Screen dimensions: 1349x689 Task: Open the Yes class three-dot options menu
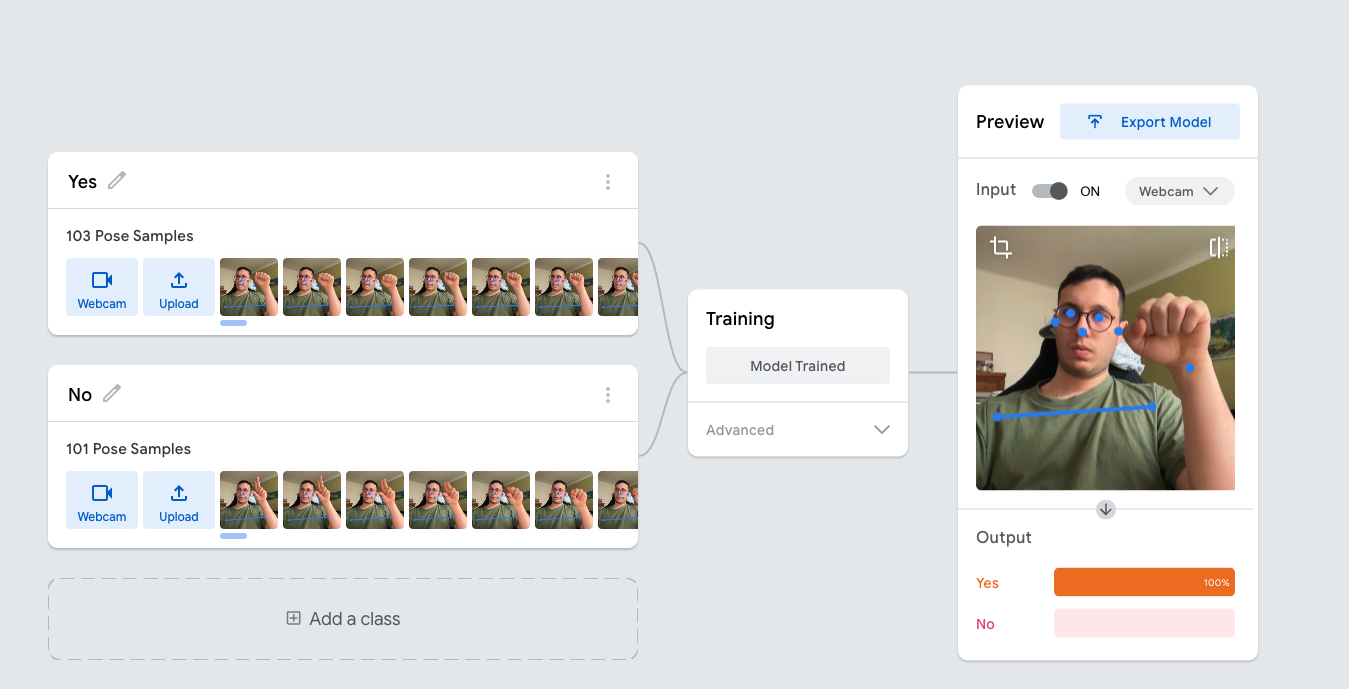click(x=608, y=182)
